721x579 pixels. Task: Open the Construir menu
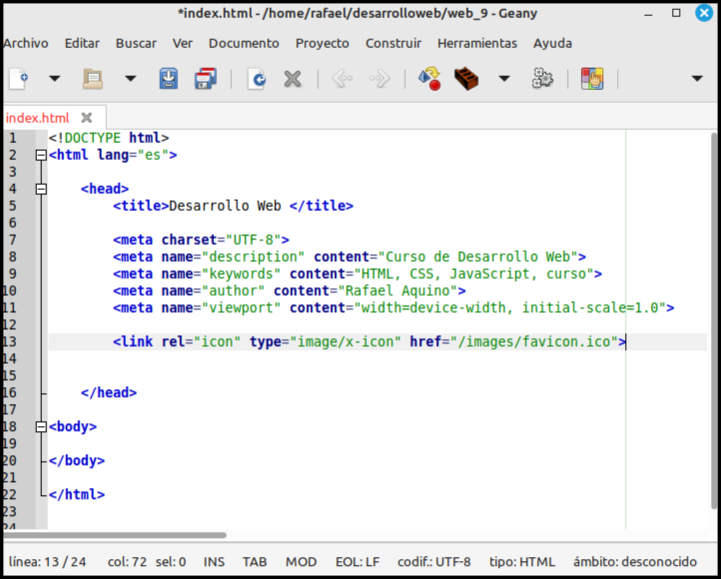[x=393, y=43]
